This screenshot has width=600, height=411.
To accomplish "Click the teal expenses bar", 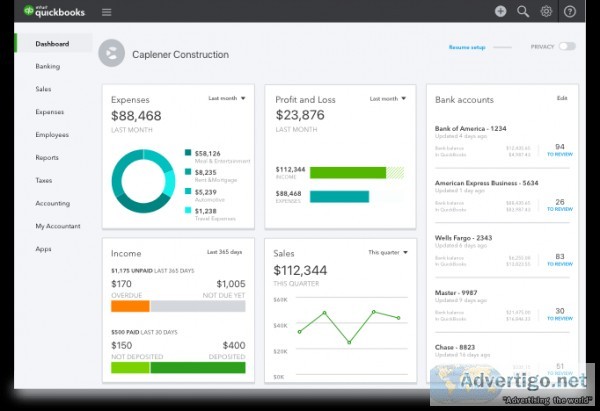I will click(339, 196).
